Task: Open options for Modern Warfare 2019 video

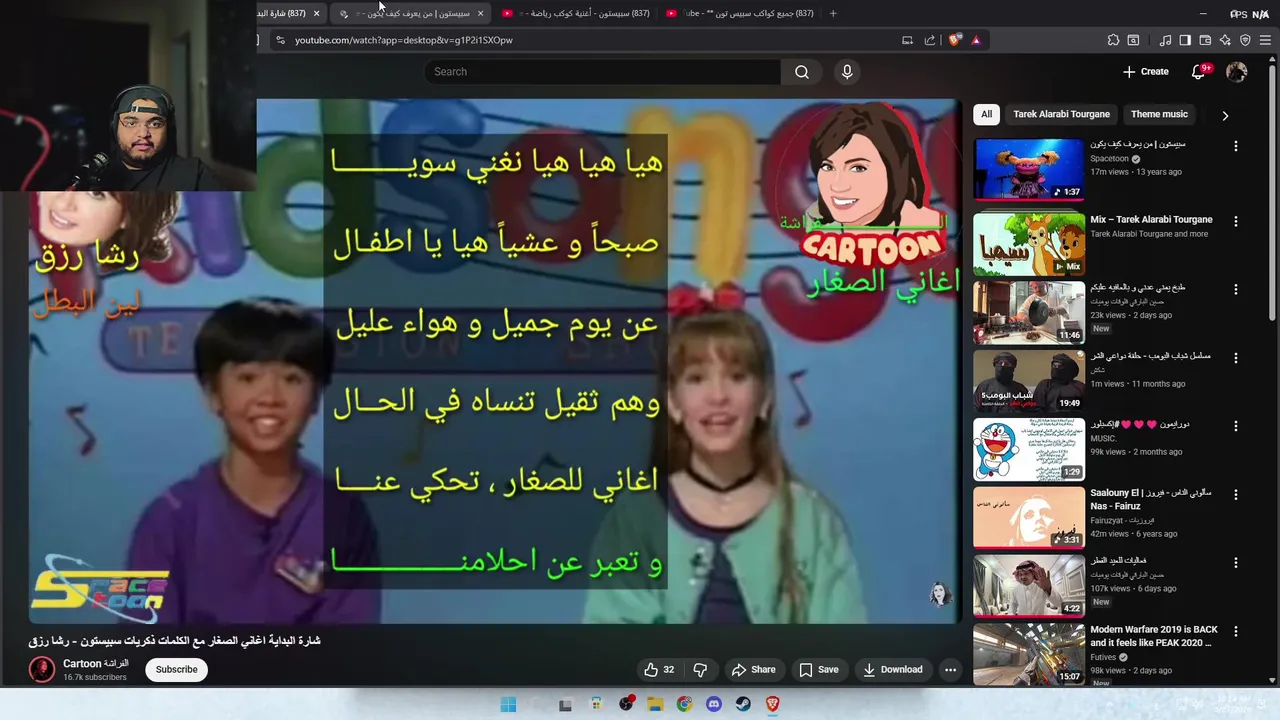Action: click(1235, 631)
